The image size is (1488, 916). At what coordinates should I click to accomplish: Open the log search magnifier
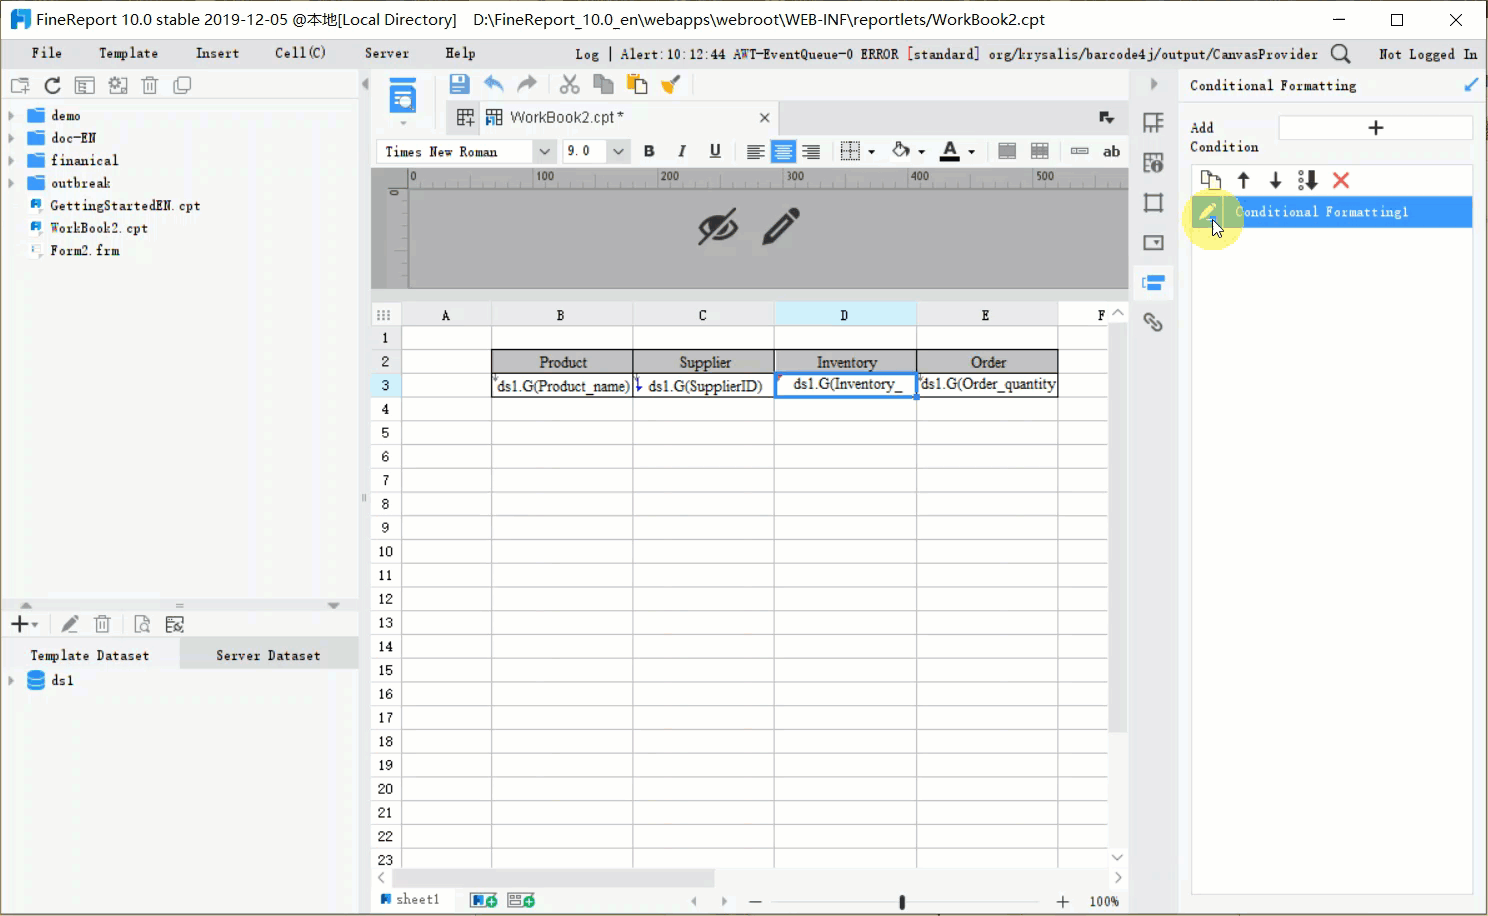tap(1341, 54)
